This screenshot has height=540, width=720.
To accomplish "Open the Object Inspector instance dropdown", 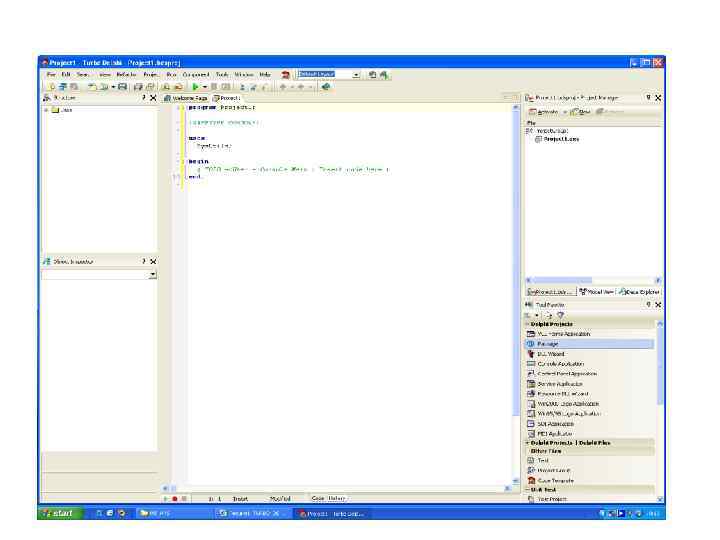I will click(x=152, y=275).
